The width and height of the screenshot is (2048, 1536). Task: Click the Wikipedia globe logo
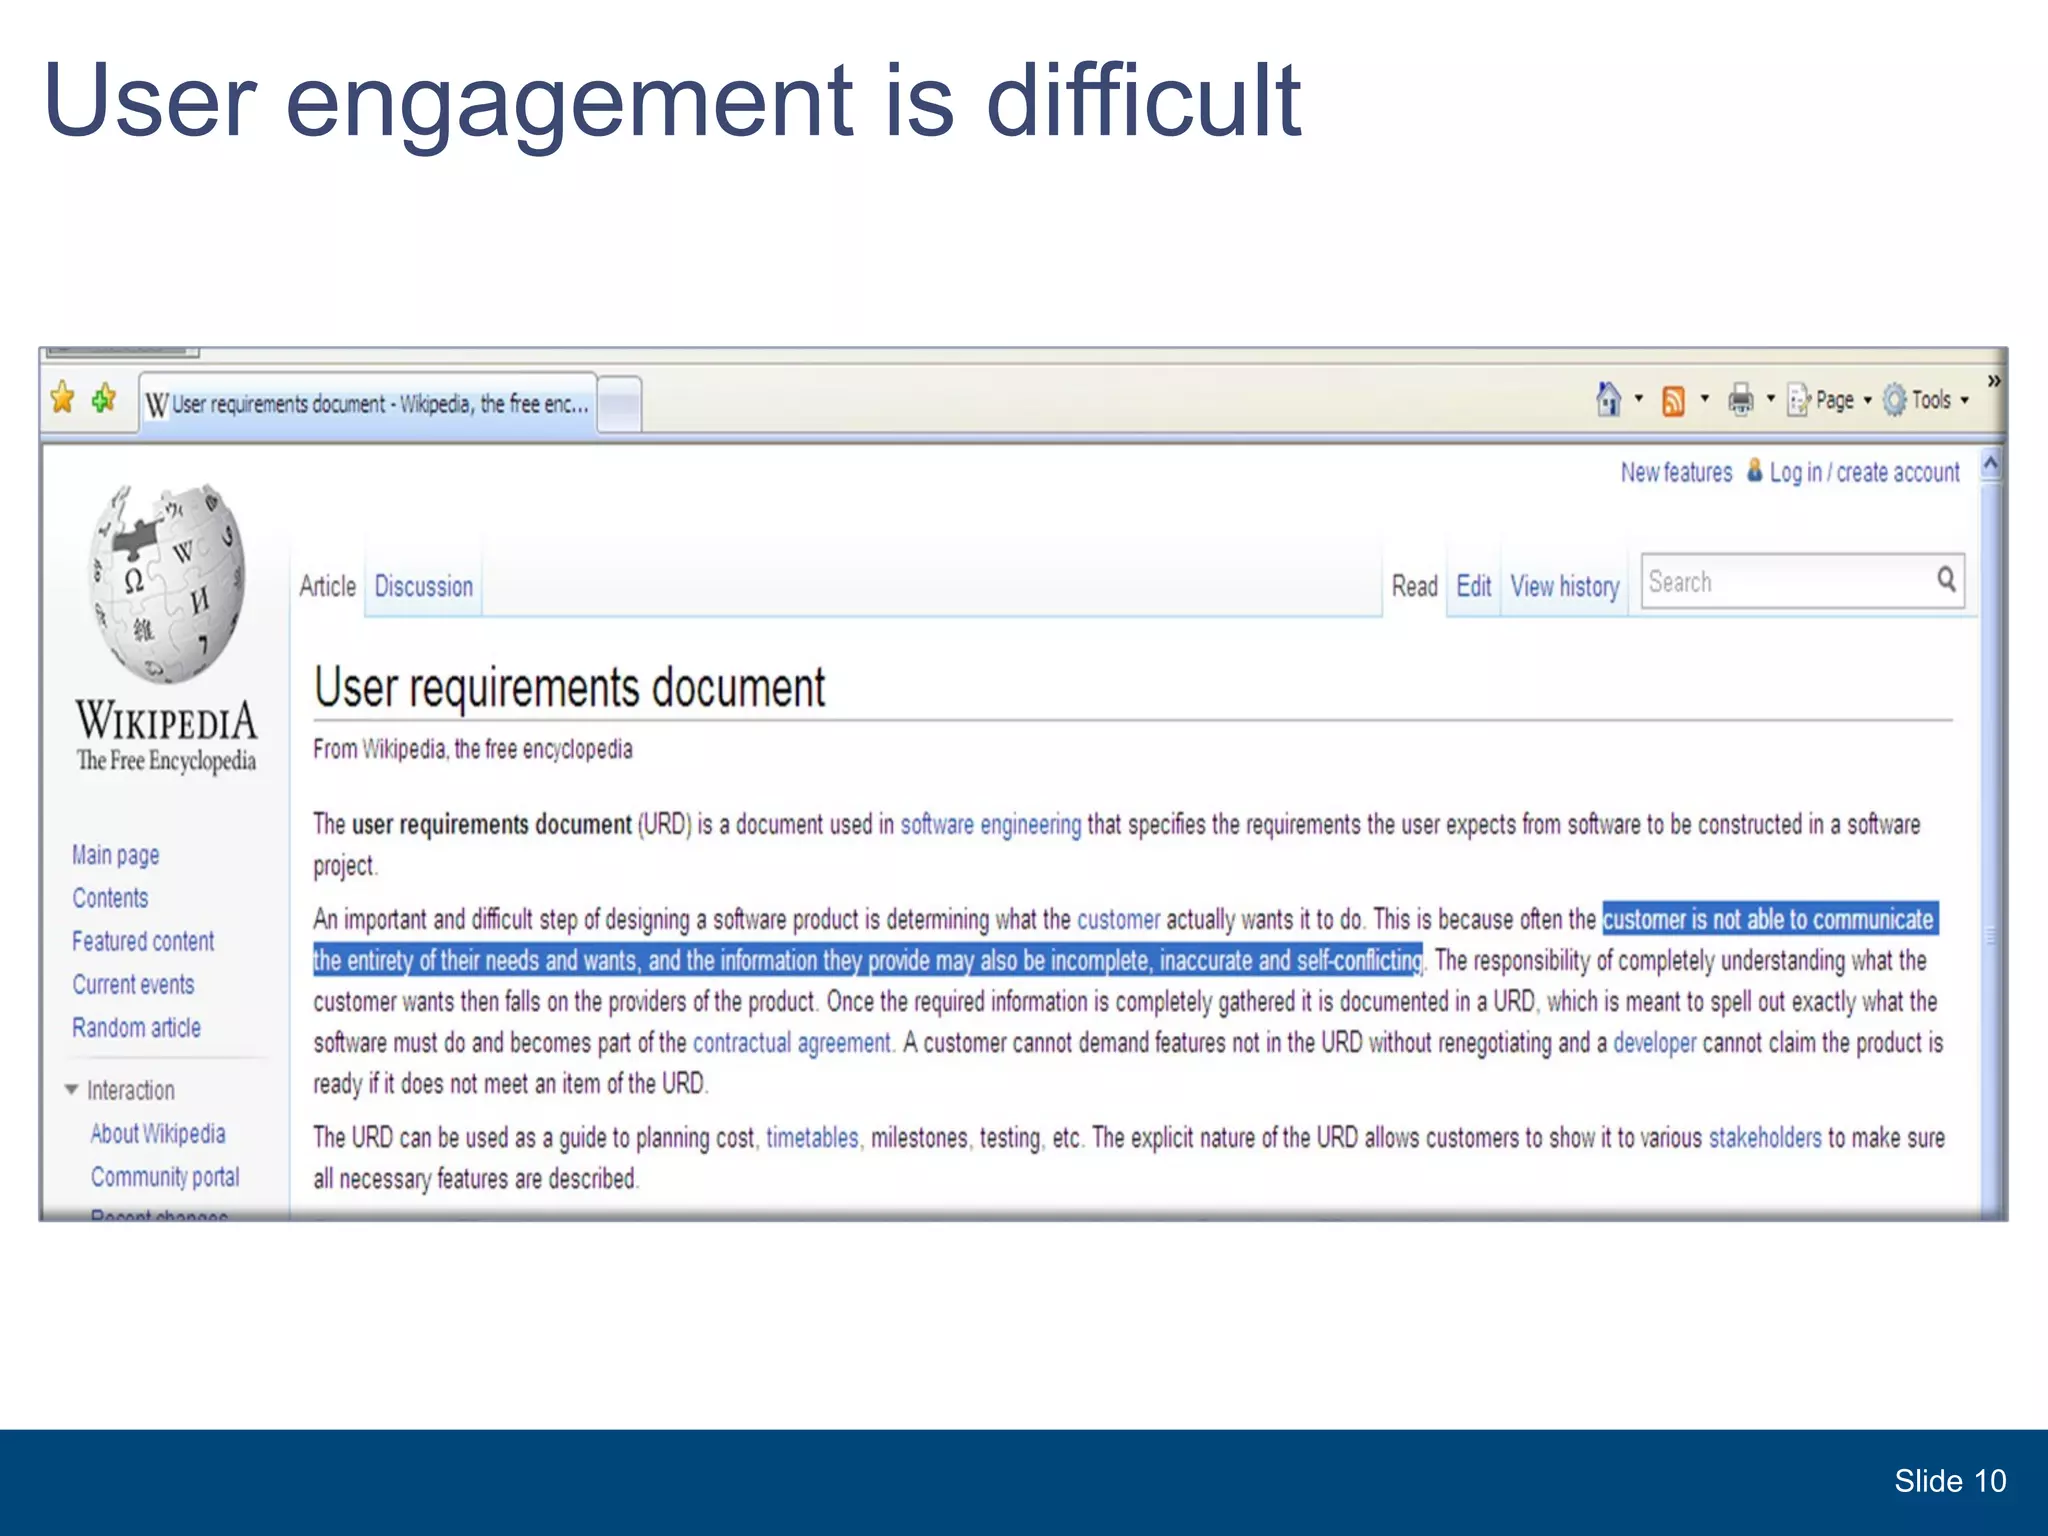point(166,585)
